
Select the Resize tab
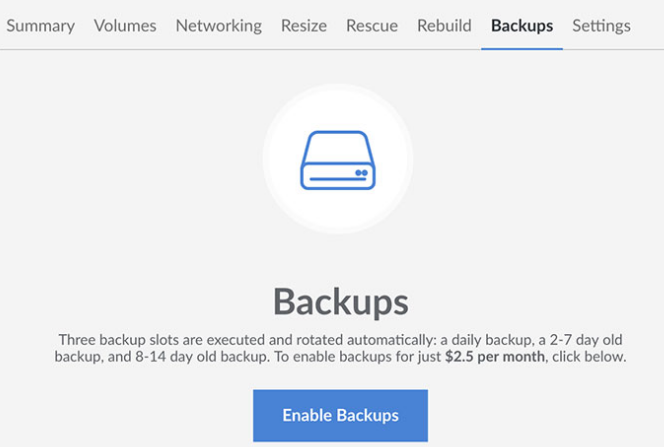point(304,25)
